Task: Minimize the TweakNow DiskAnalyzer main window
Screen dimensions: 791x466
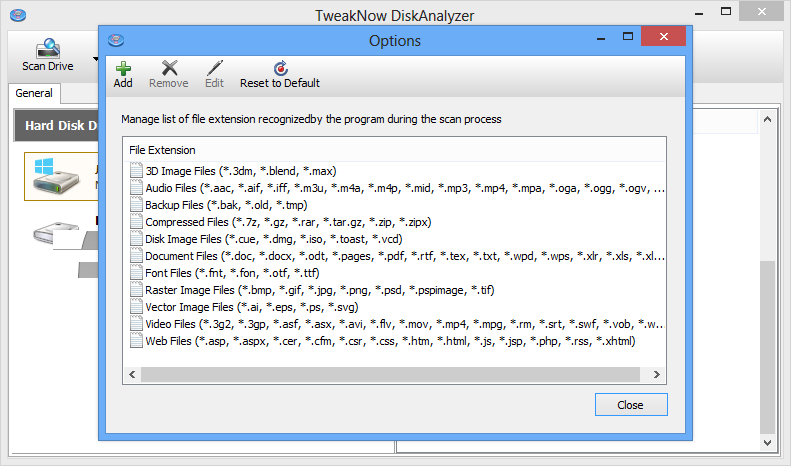Action: 699,12
